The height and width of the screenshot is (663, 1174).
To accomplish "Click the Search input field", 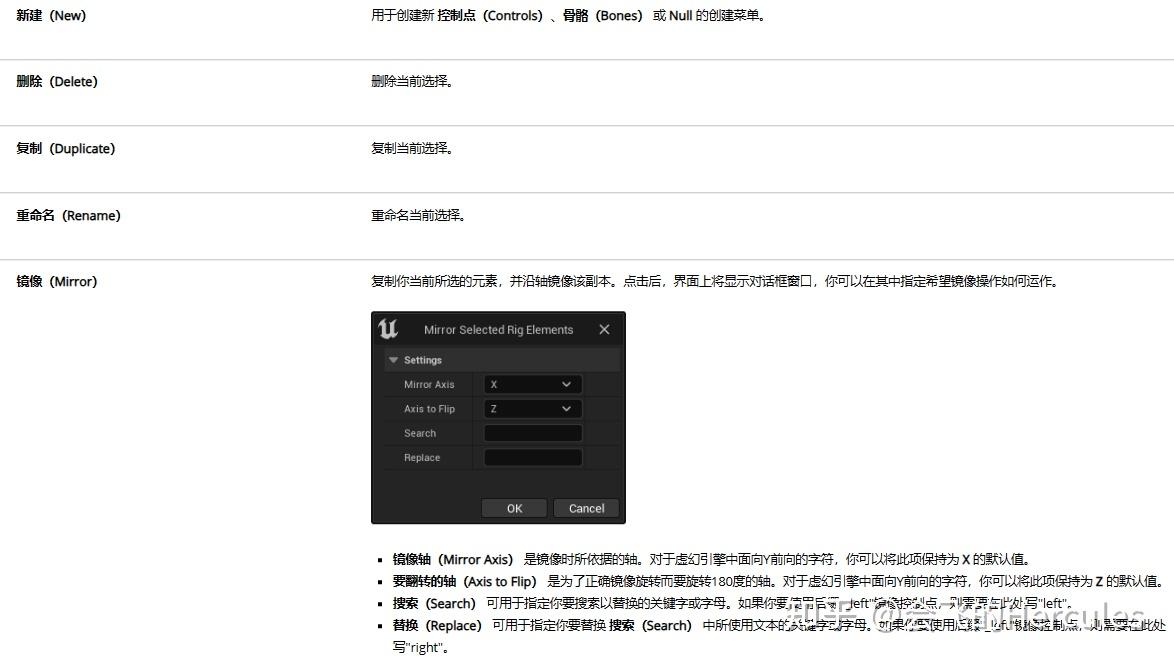I will (x=532, y=433).
